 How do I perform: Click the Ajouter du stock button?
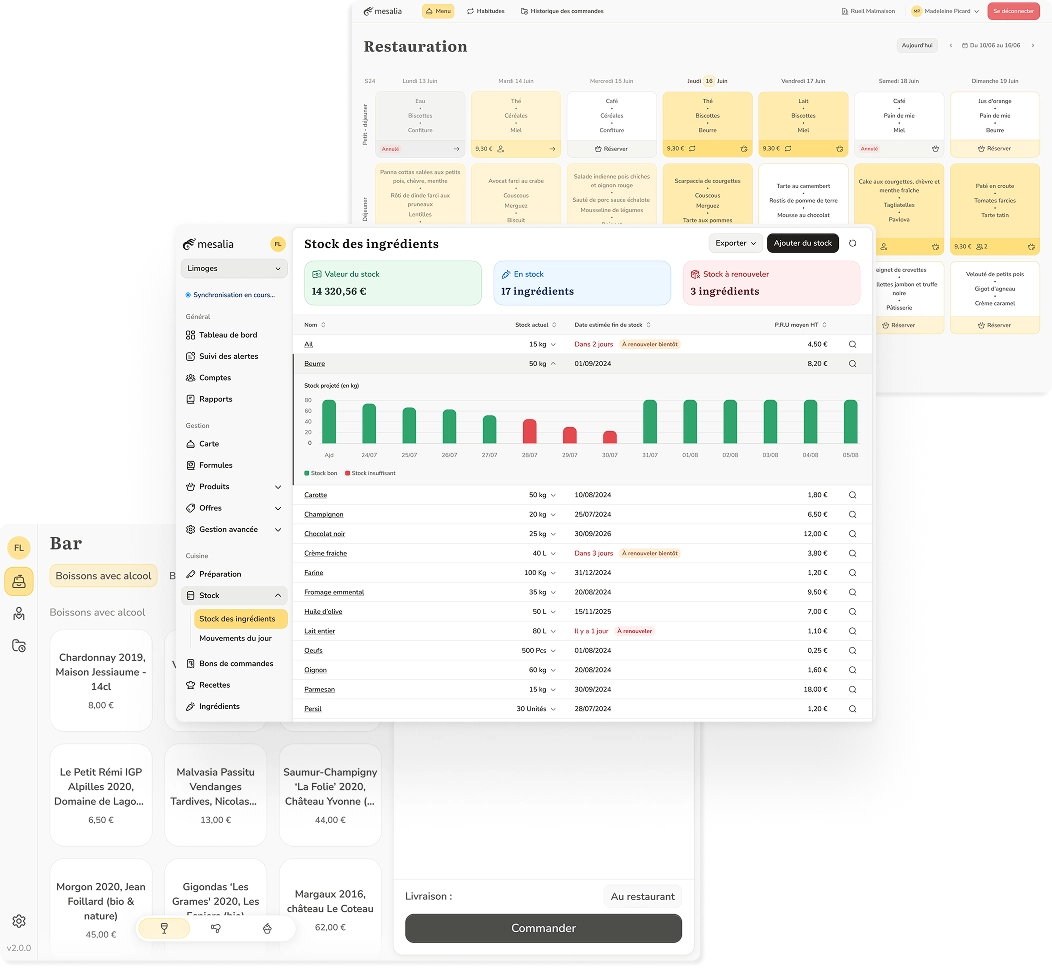[802, 243]
